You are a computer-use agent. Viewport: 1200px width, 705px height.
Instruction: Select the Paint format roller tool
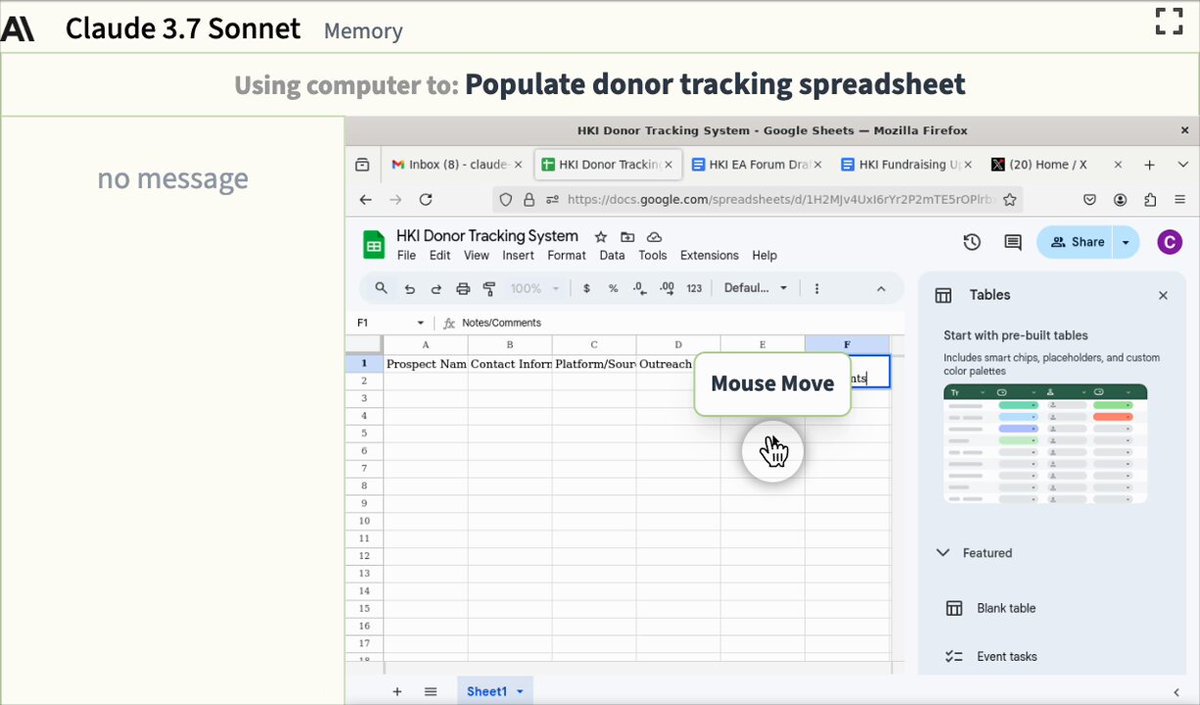tap(489, 288)
